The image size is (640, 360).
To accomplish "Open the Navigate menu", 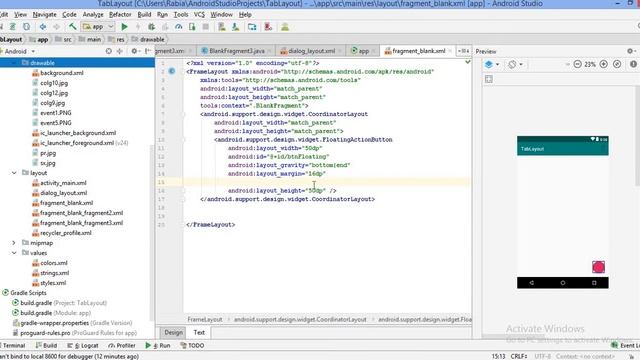I will [x=44, y=15].
